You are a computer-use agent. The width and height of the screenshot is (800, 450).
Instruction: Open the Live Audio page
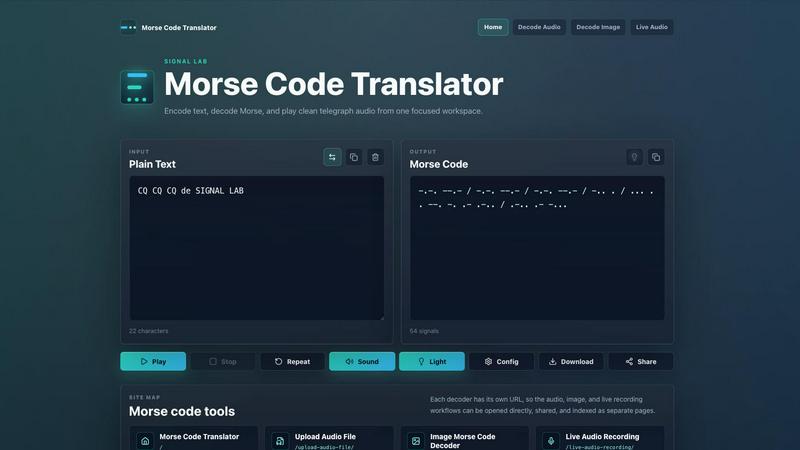click(652, 27)
